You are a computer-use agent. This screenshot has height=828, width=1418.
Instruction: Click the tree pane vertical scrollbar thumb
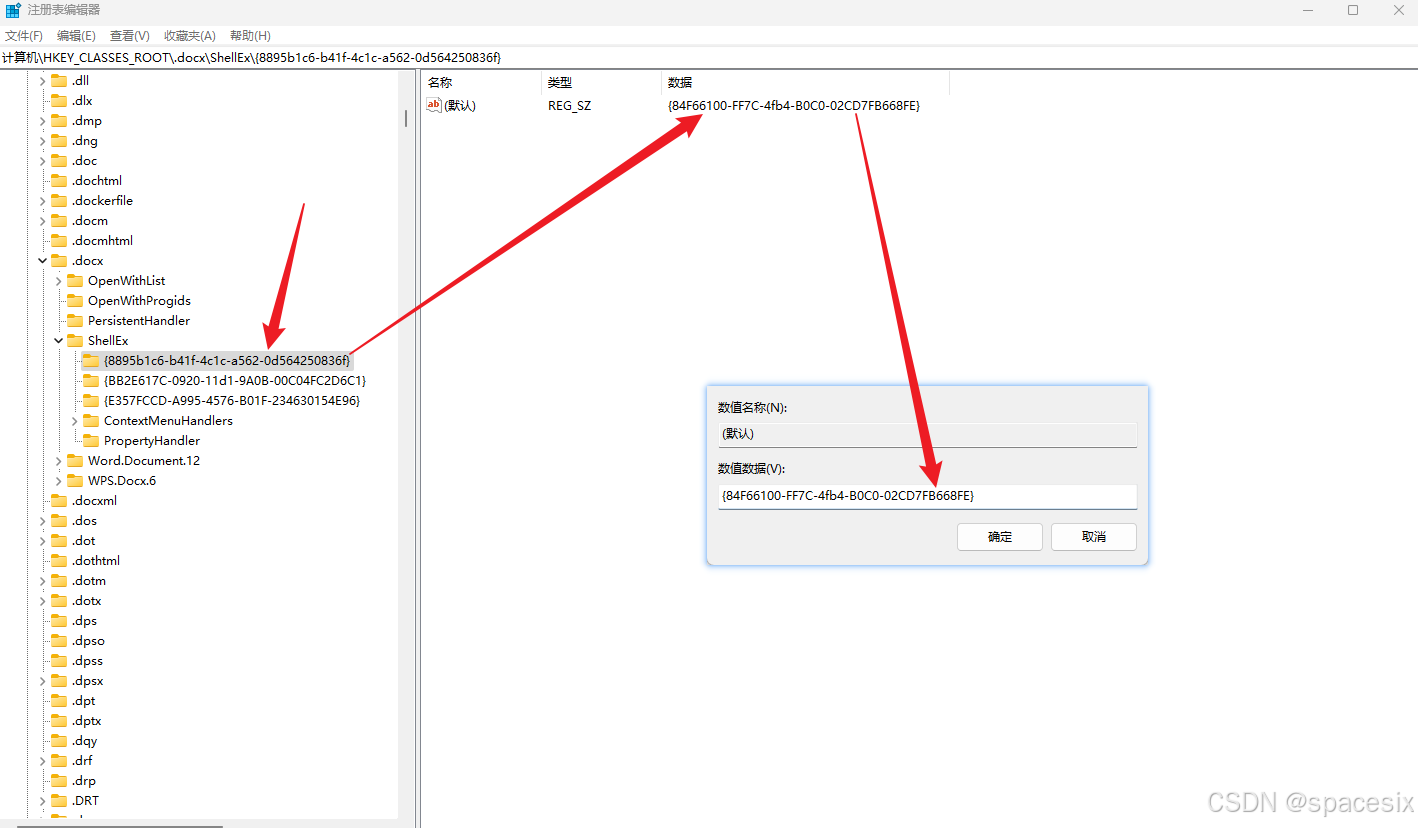coord(405,118)
